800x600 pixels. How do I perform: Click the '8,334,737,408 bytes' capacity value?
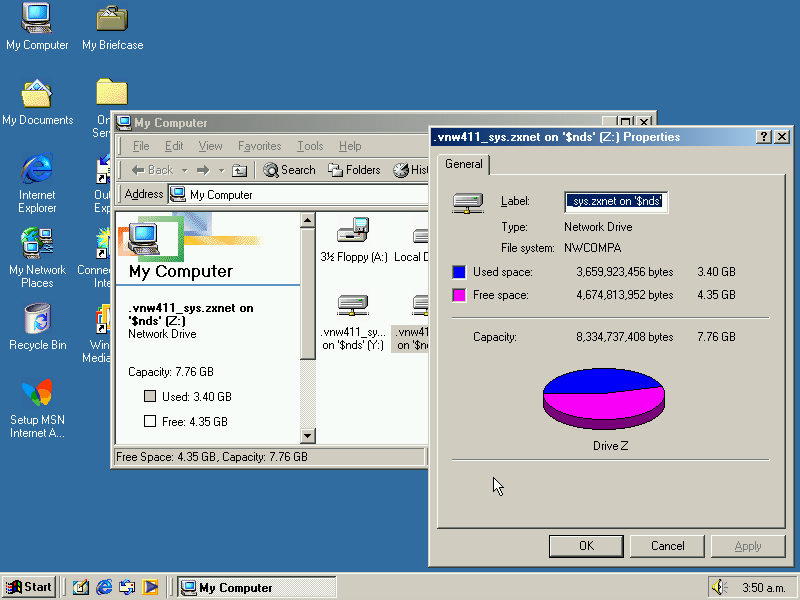[624, 337]
